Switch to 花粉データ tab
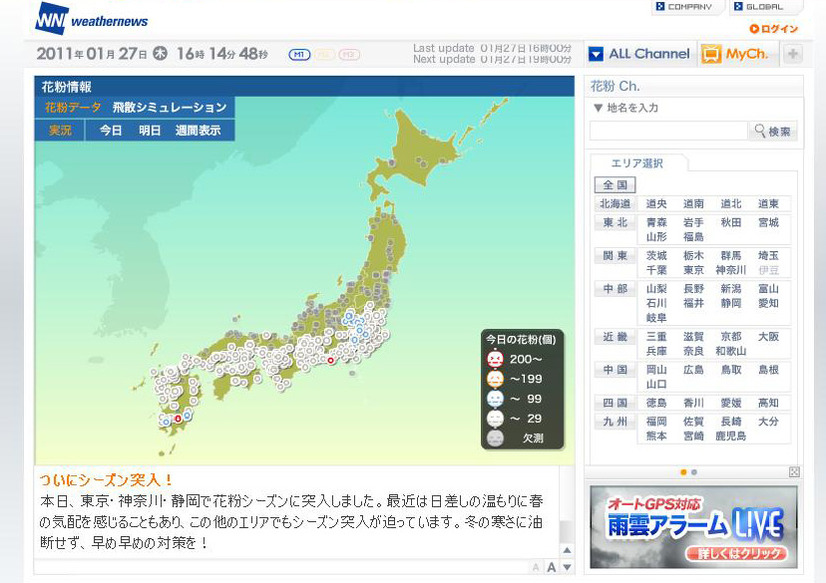This screenshot has height=583, width=826. 73,107
